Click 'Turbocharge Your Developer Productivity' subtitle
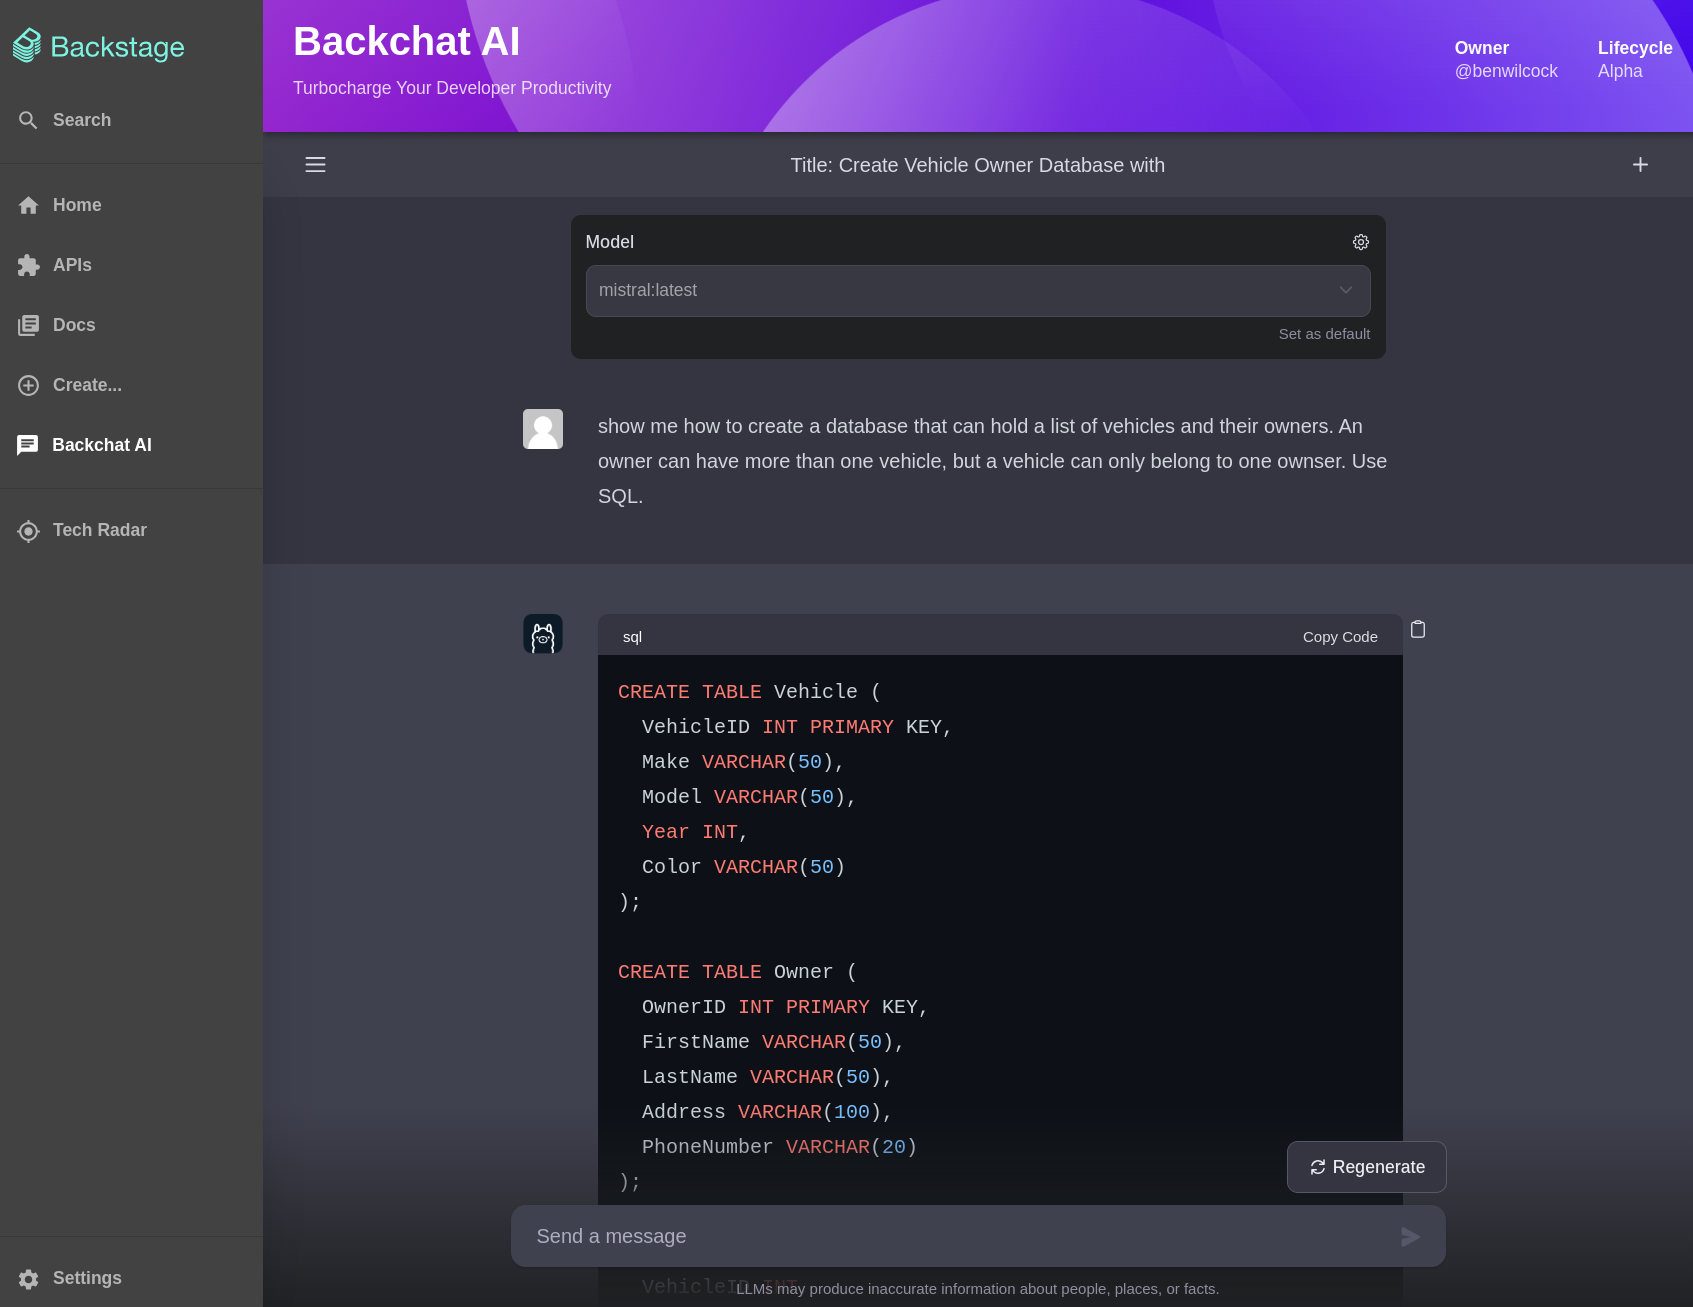 pyautogui.click(x=452, y=88)
